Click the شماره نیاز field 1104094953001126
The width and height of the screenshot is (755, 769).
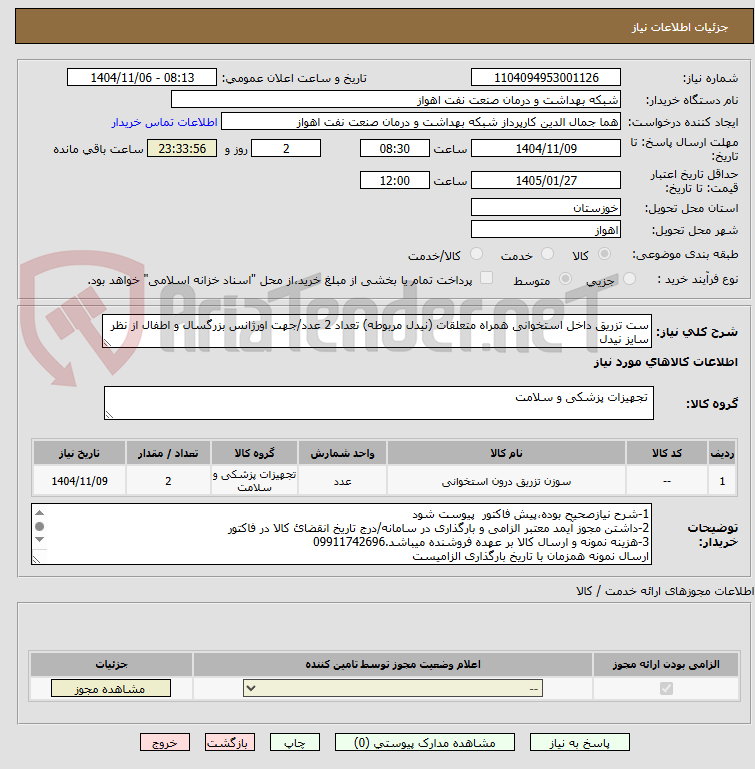point(546,77)
